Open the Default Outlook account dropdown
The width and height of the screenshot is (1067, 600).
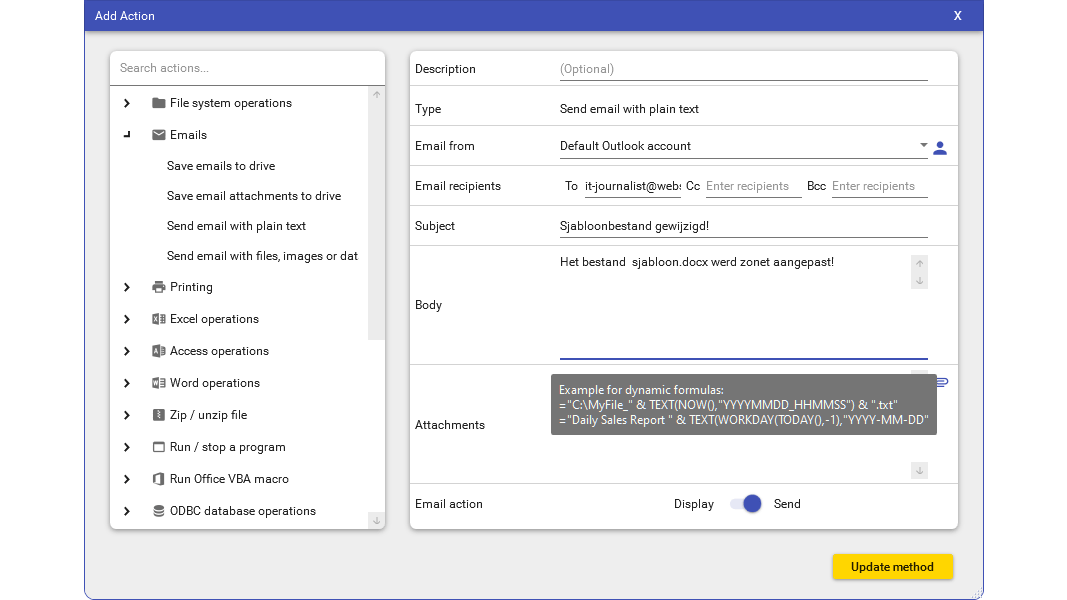pos(923,146)
